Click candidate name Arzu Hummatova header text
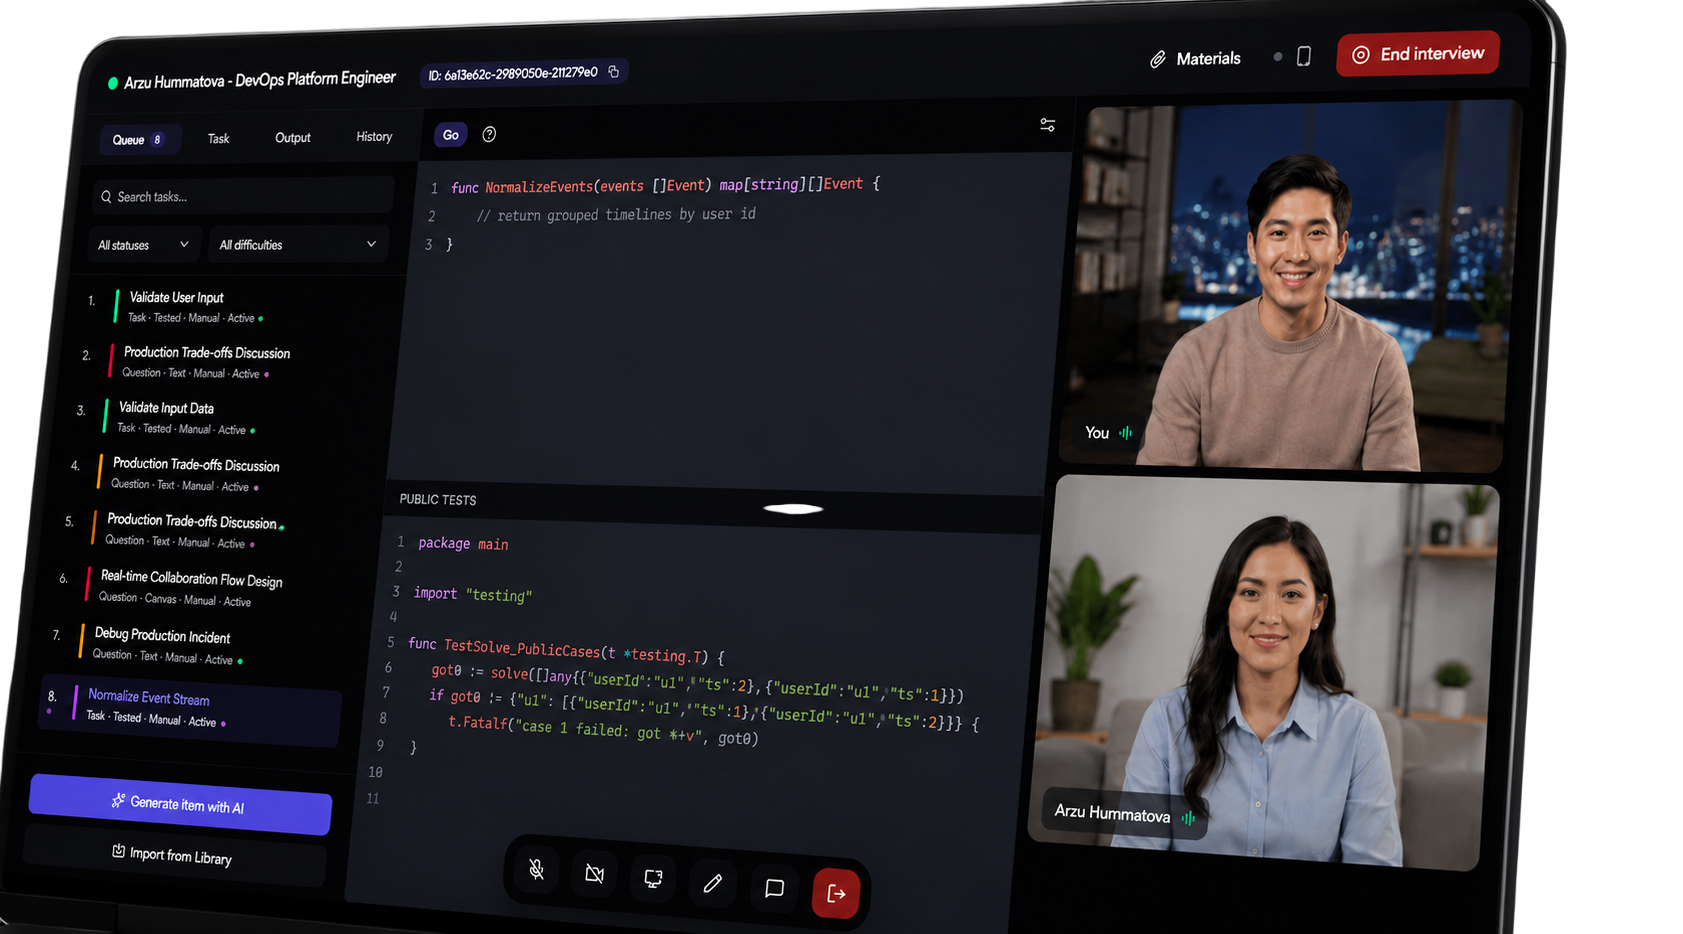 pos(260,80)
